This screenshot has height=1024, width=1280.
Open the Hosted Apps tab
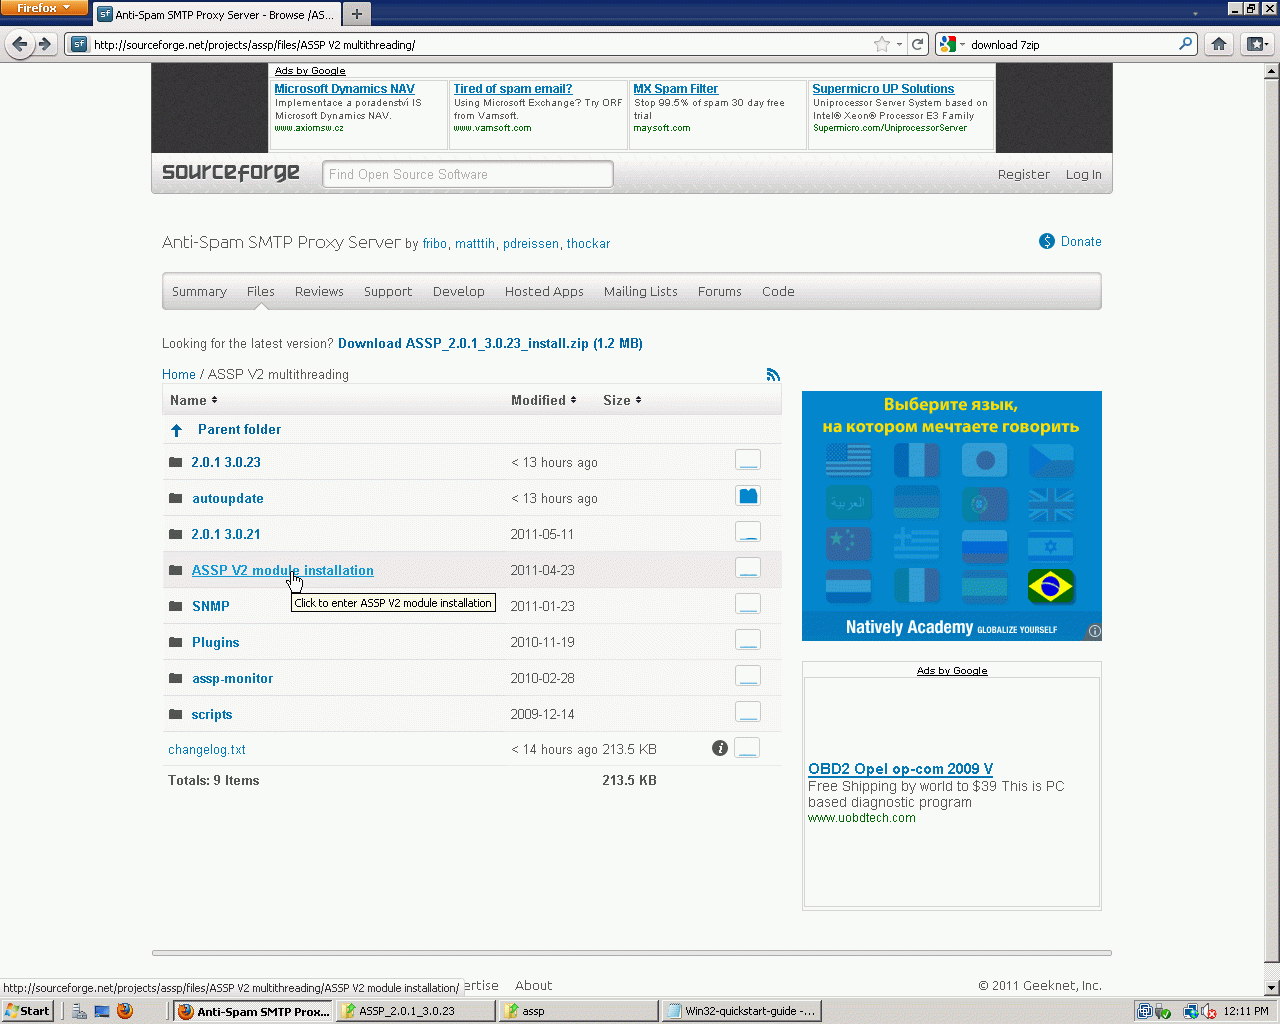[544, 292]
